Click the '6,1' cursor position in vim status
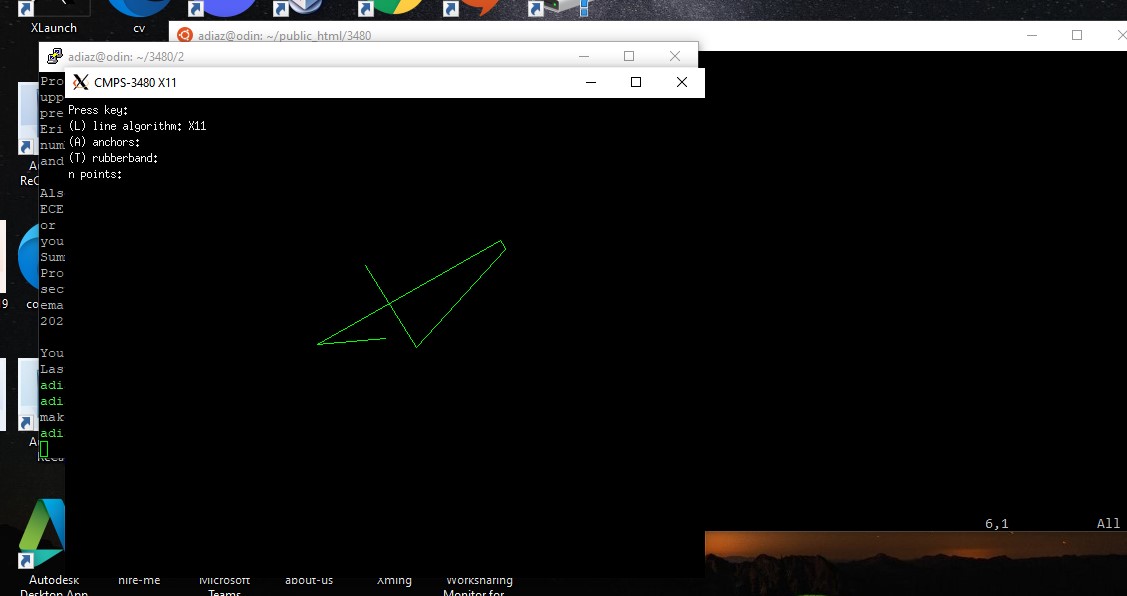This screenshot has width=1127, height=596. (x=996, y=524)
